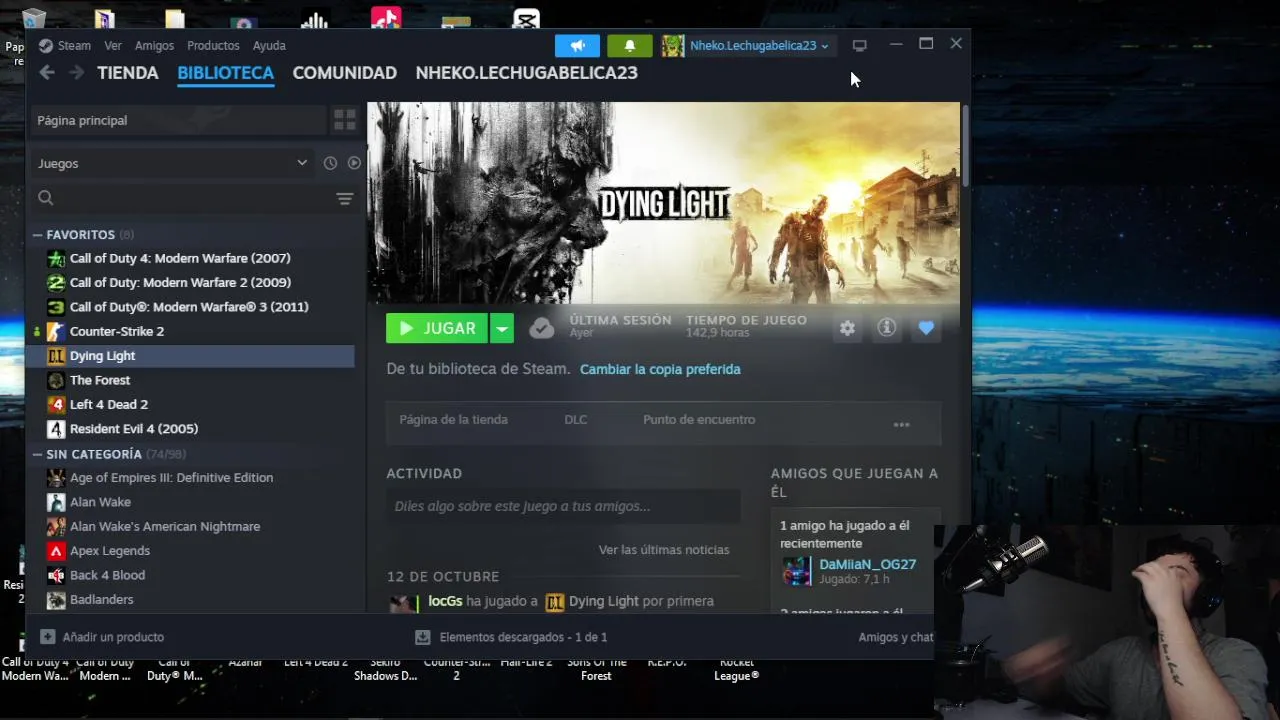The height and width of the screenshot is (720, 1280).
Task: Collapse the FAVORITOS category
Action: click(x=38, y=235)
